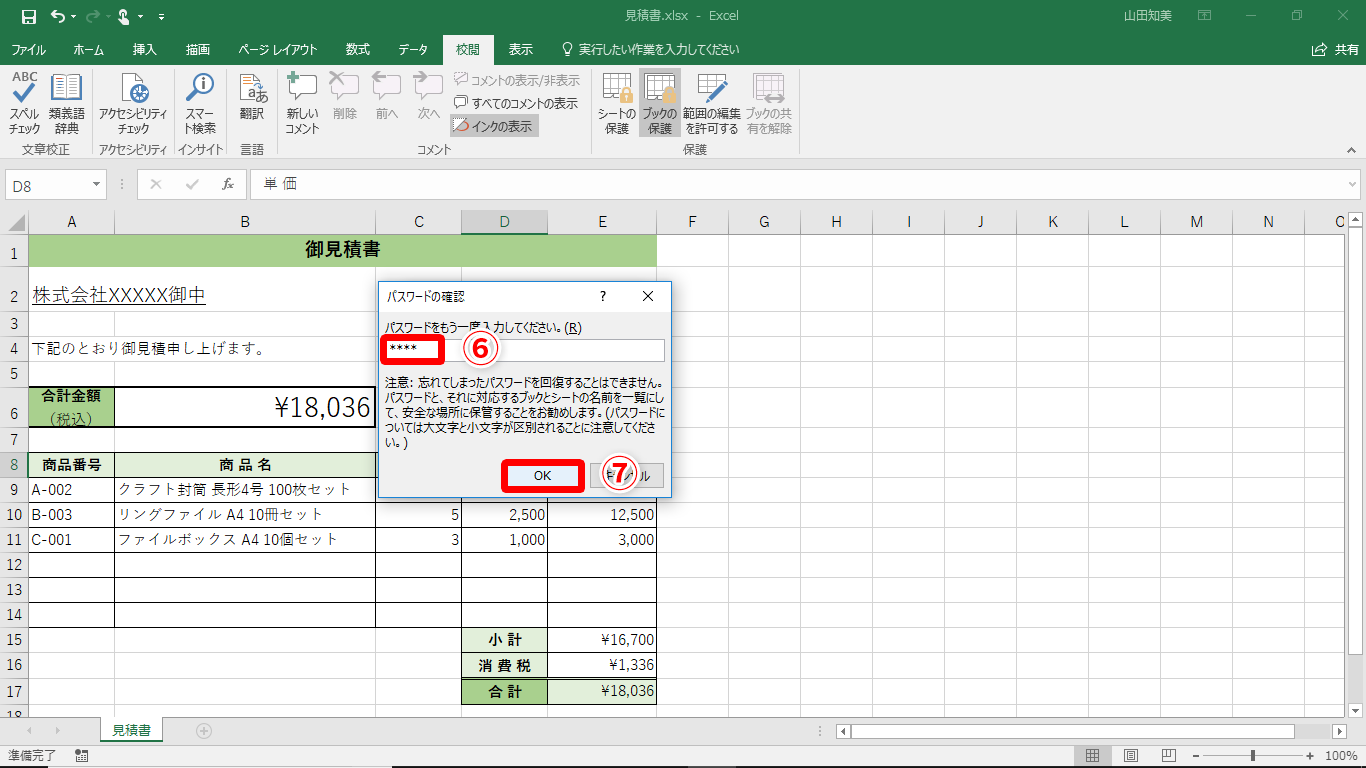Screen dimensions: 1366x768
Task: Open ribbon display options in the title bar
Action: (x=1204, y=16)
